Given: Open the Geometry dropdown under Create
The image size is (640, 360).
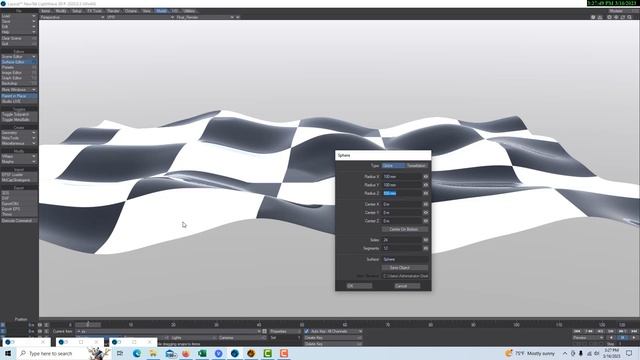Looking at the screenshot, I should click(x=19, y=133).
